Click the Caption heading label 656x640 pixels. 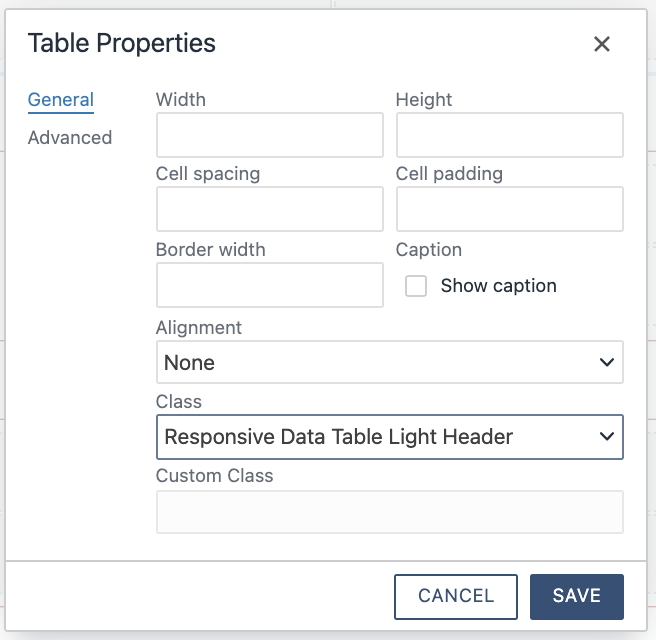pyautogui.click(x=429, y=250)
